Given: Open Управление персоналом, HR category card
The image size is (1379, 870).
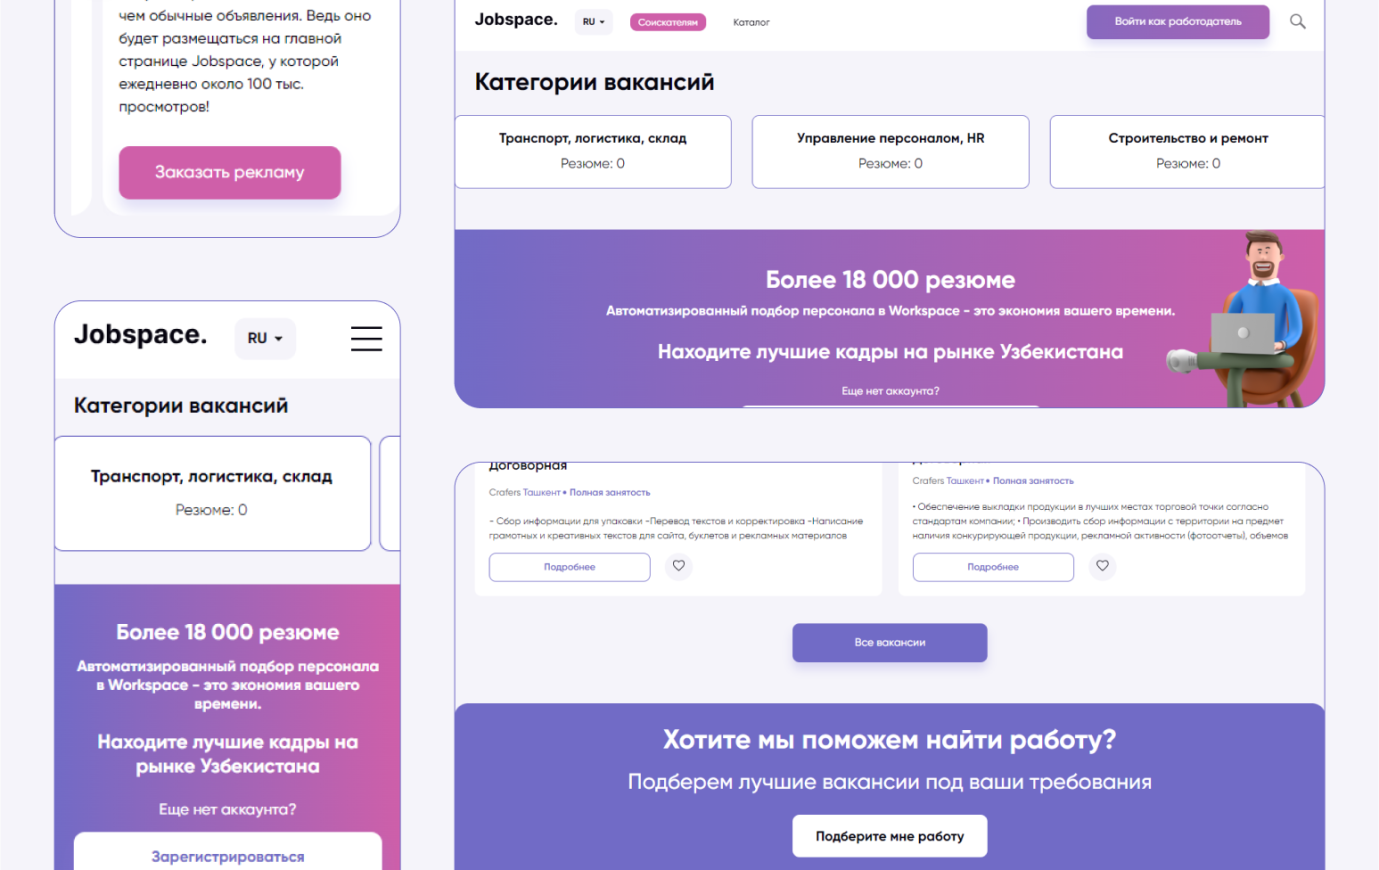Looking at the screenshot, I should 890,152.
